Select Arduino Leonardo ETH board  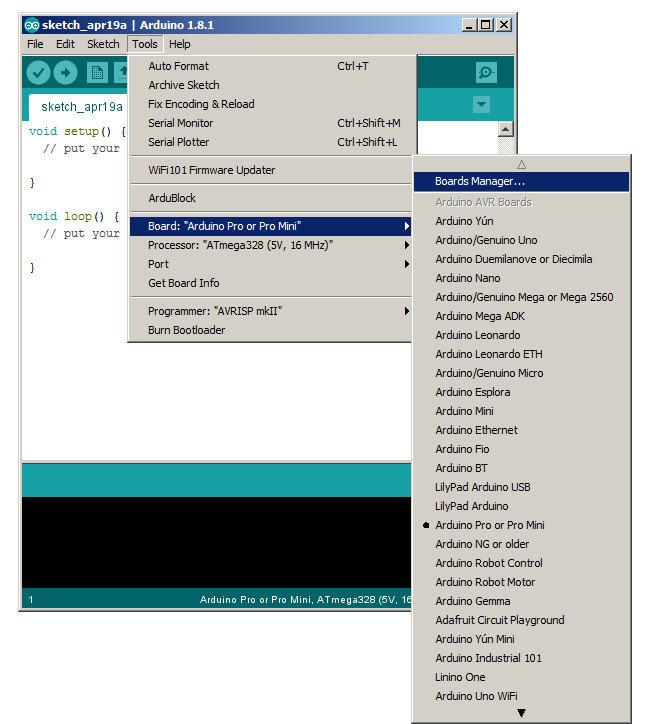pyautogui.click(x=521, y=354)
